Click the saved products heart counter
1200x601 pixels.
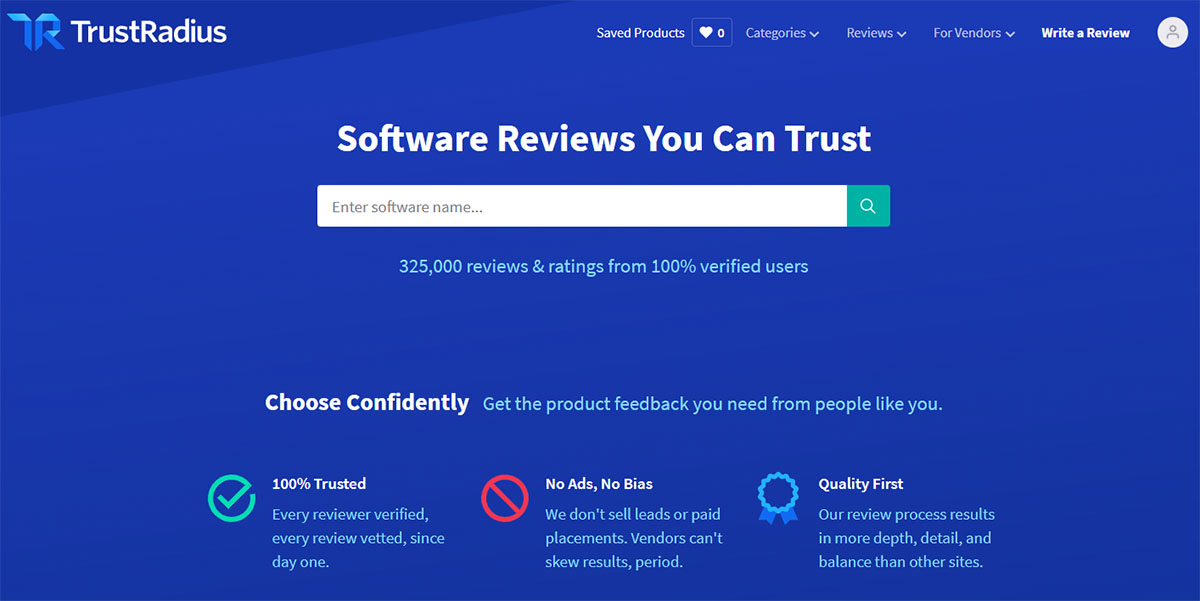[712, 33]
